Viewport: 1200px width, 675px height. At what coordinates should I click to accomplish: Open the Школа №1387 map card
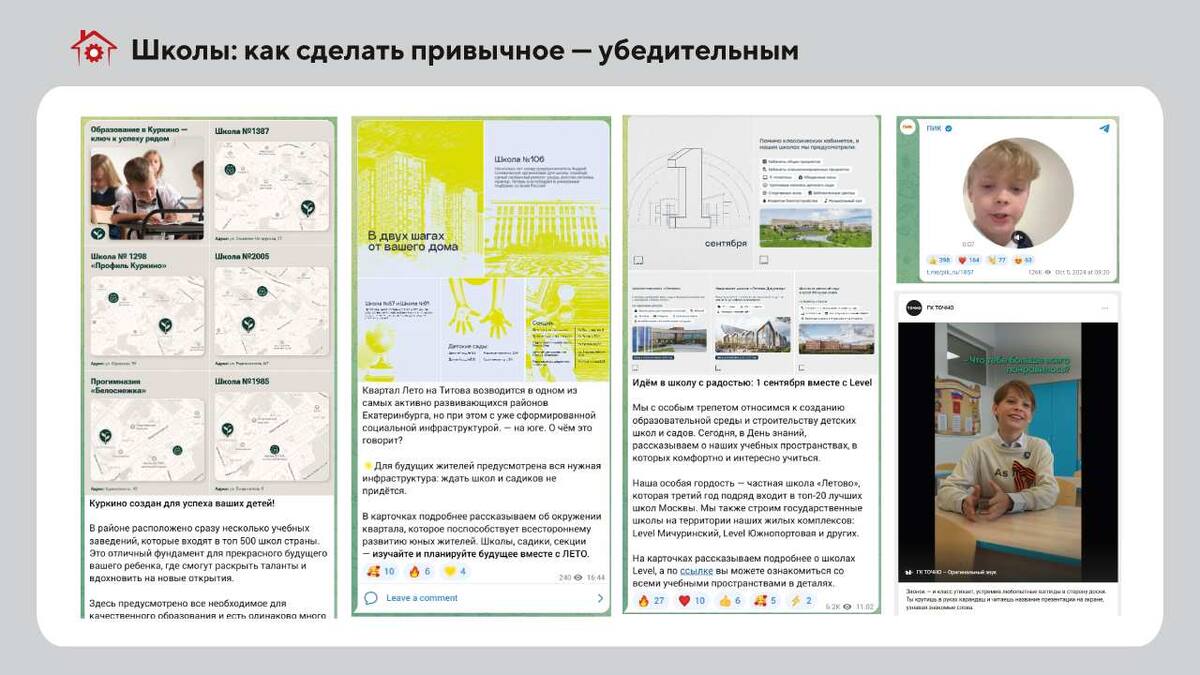pos(273,183)
